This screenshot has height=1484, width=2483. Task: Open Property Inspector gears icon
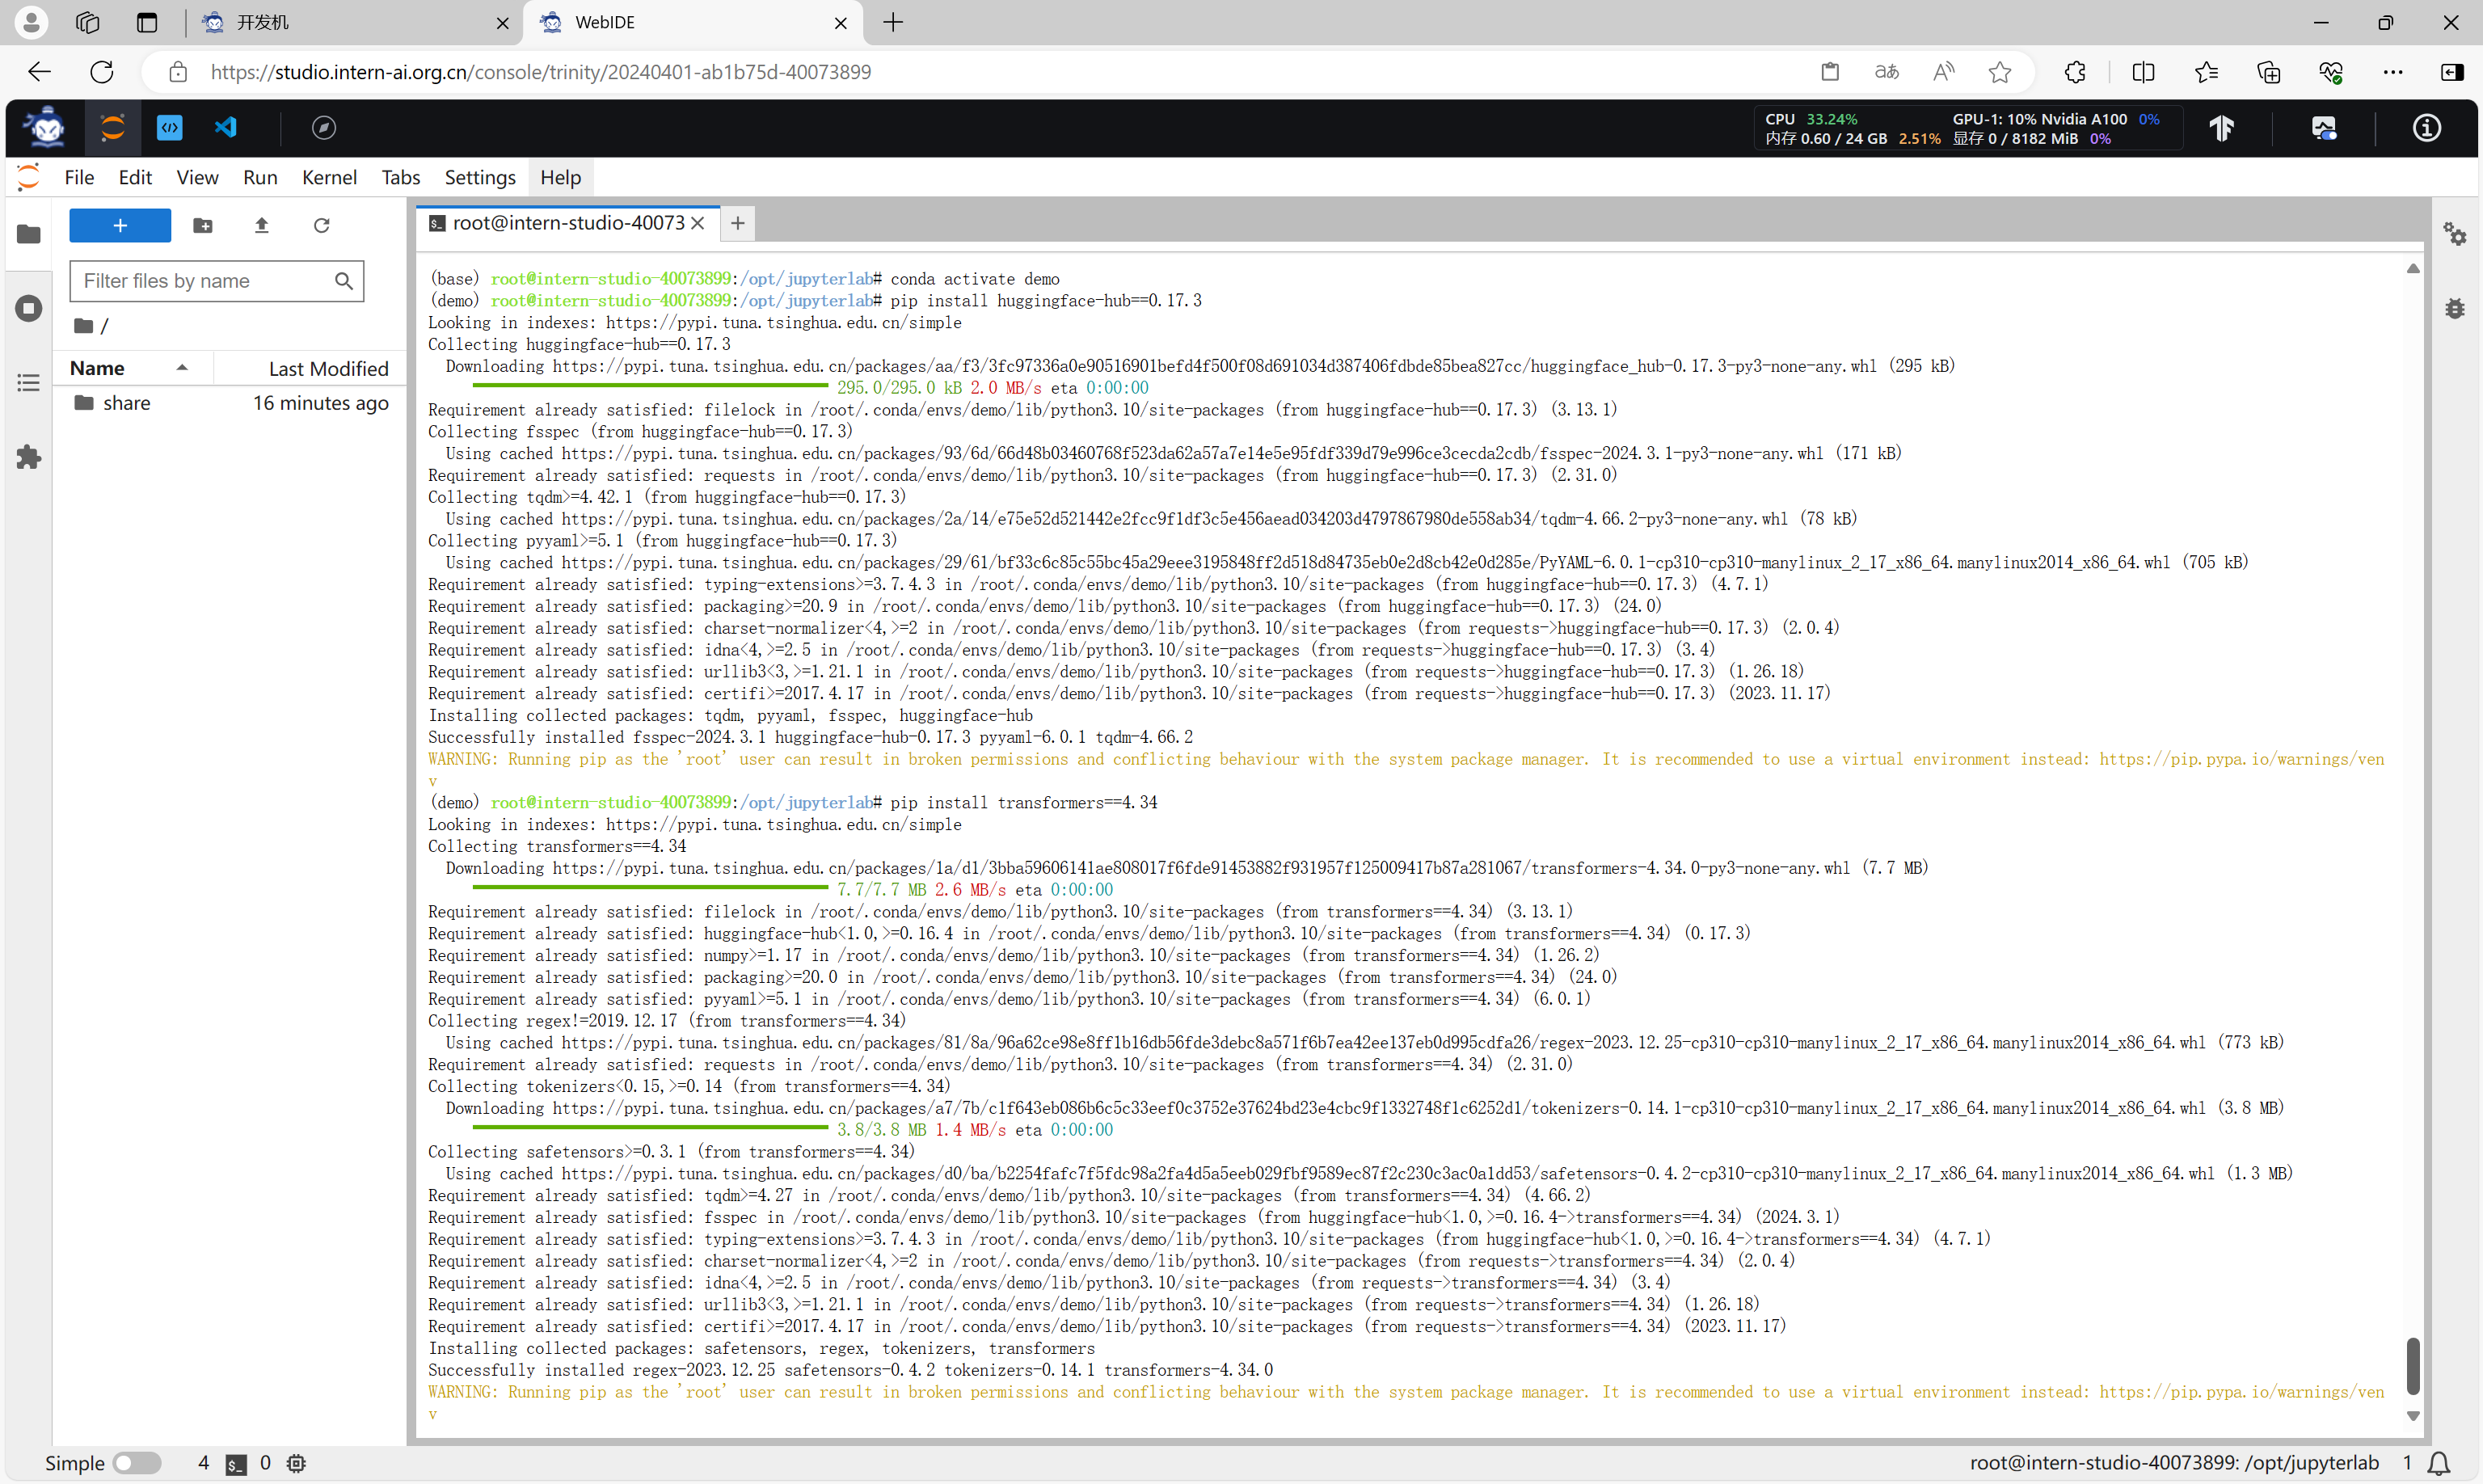tap(2455, 234)
